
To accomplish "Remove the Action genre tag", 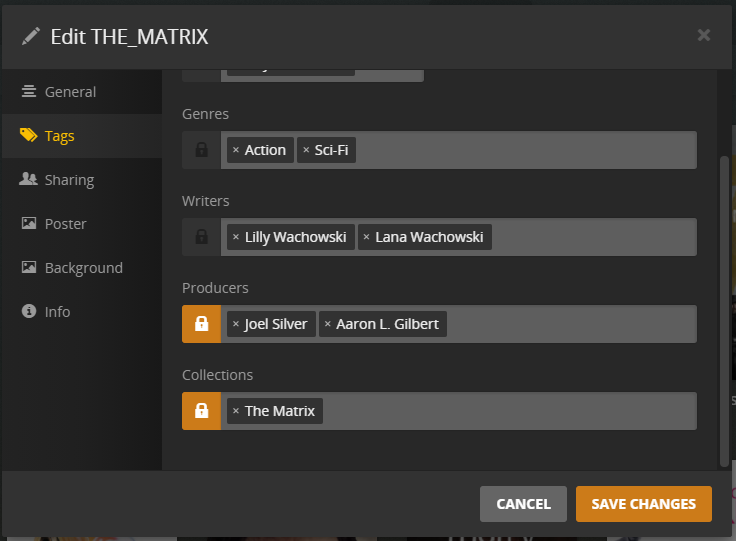I will [x=236, y=150].
